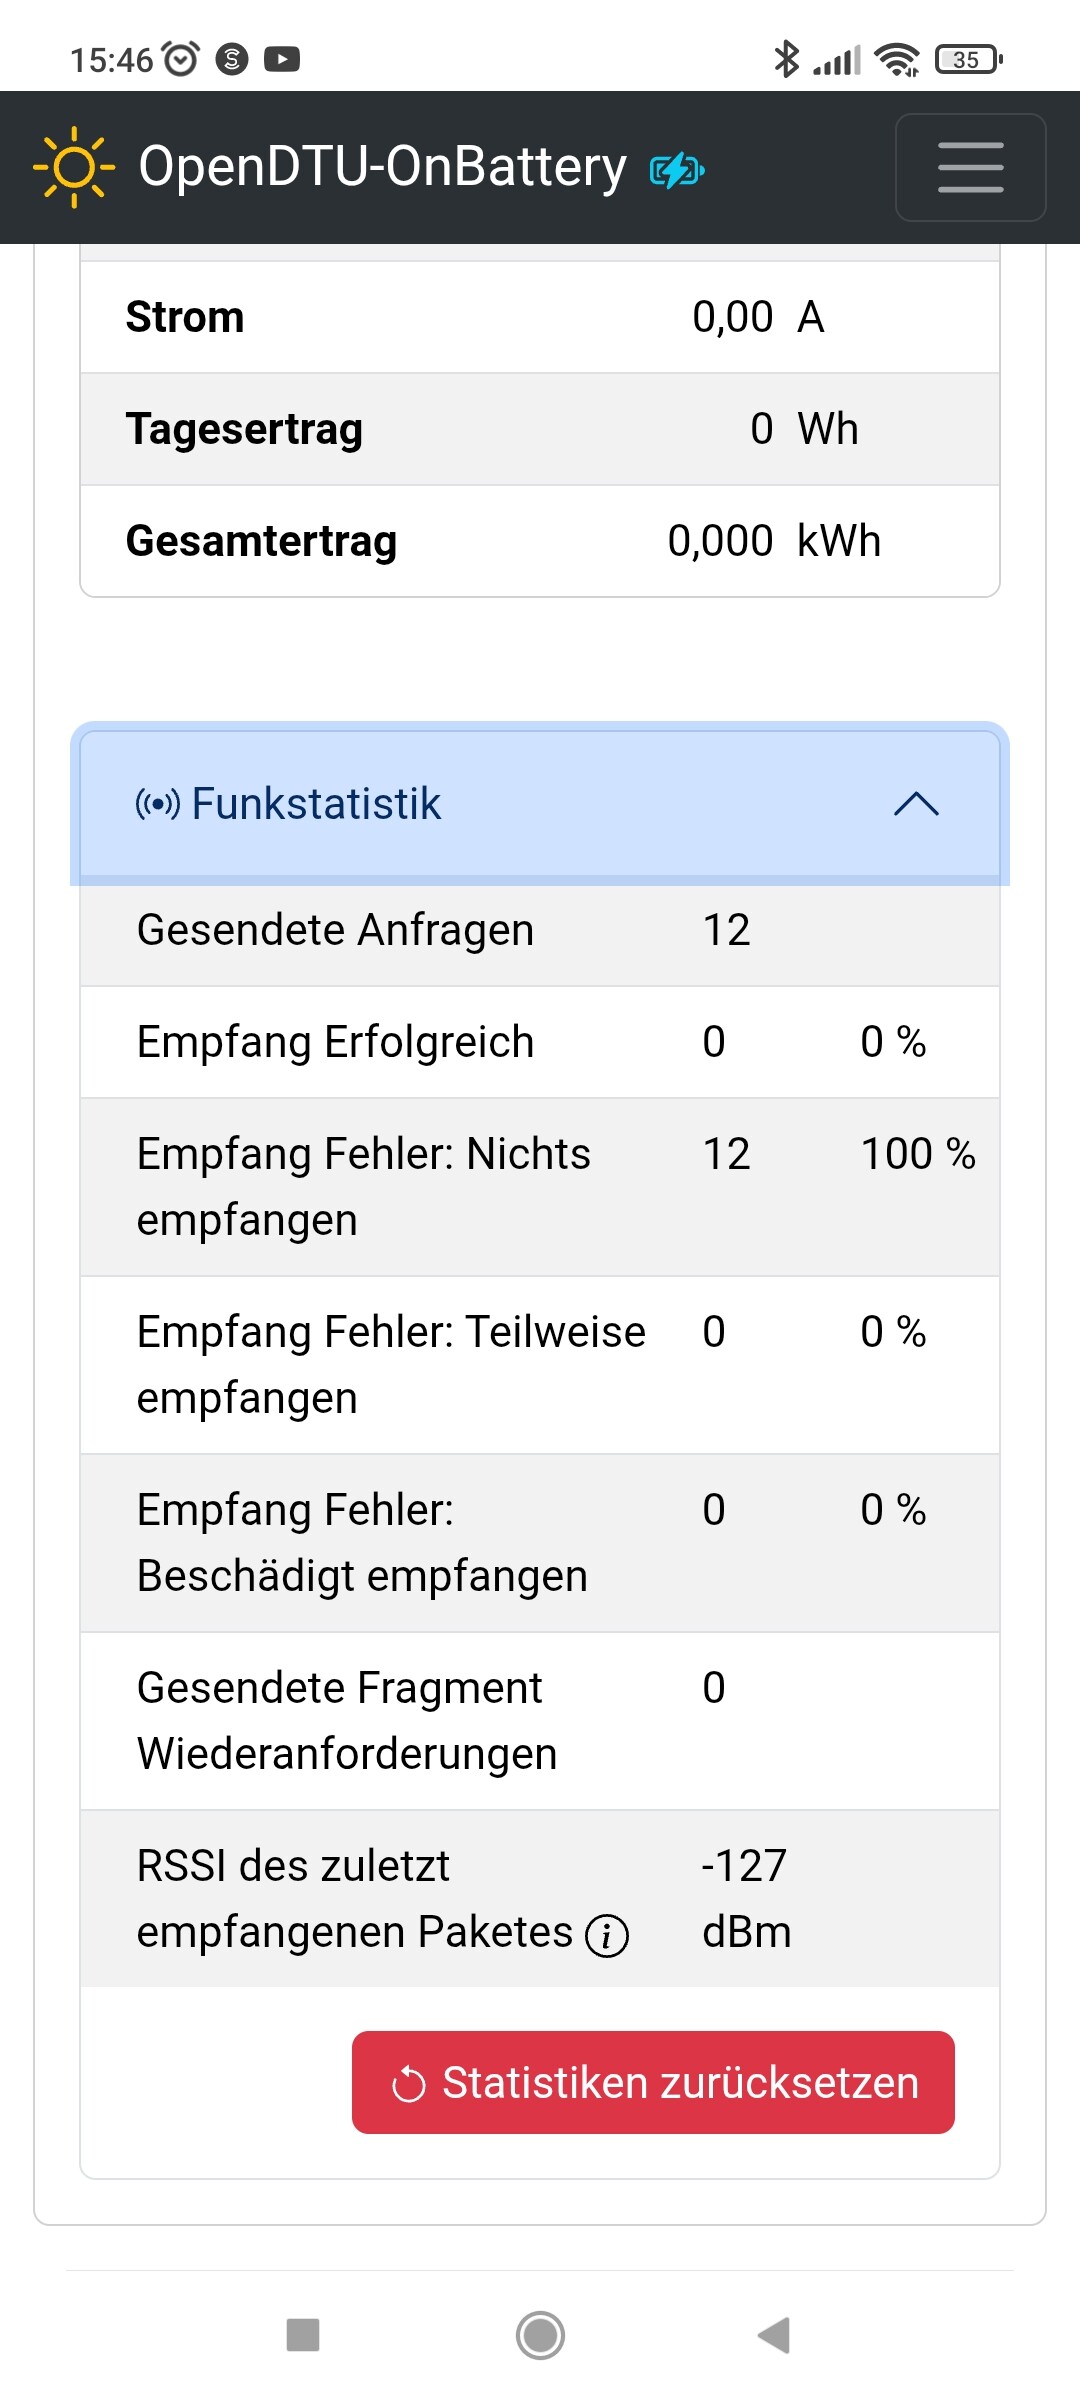This screenshot has width=1080, height=2400.
Task: Click the yellow sun logo icon
Action: point(74,167)
